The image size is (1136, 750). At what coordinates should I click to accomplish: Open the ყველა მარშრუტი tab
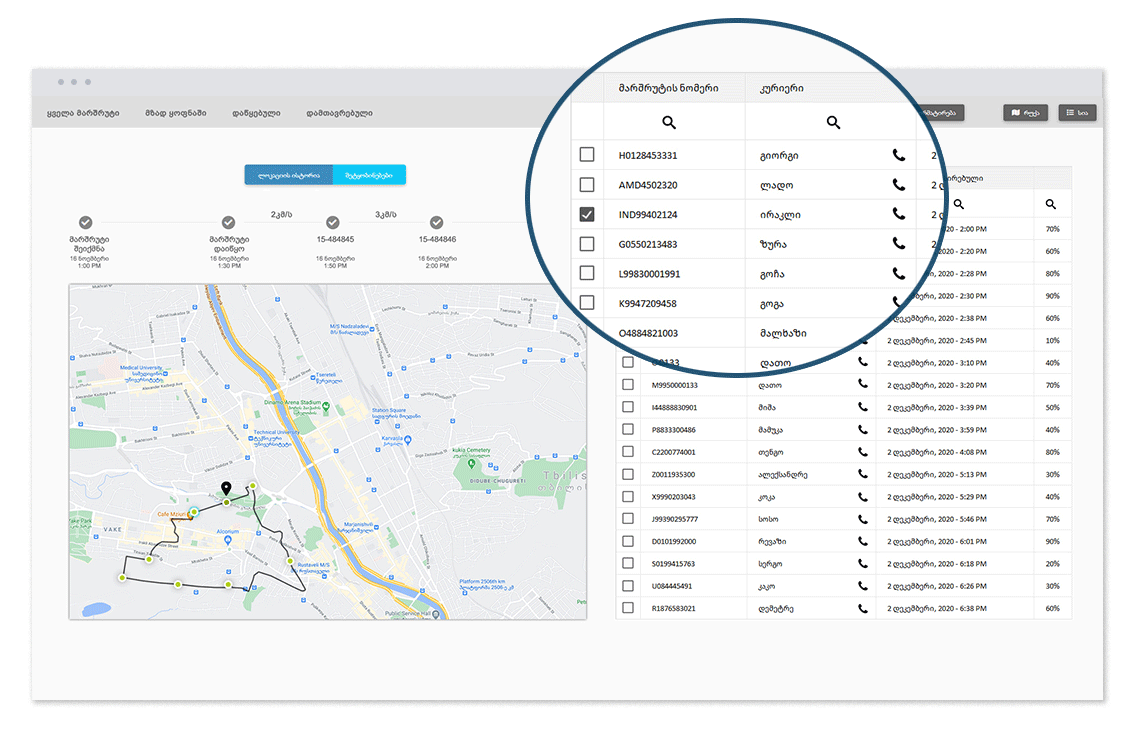tap(83, 113)
